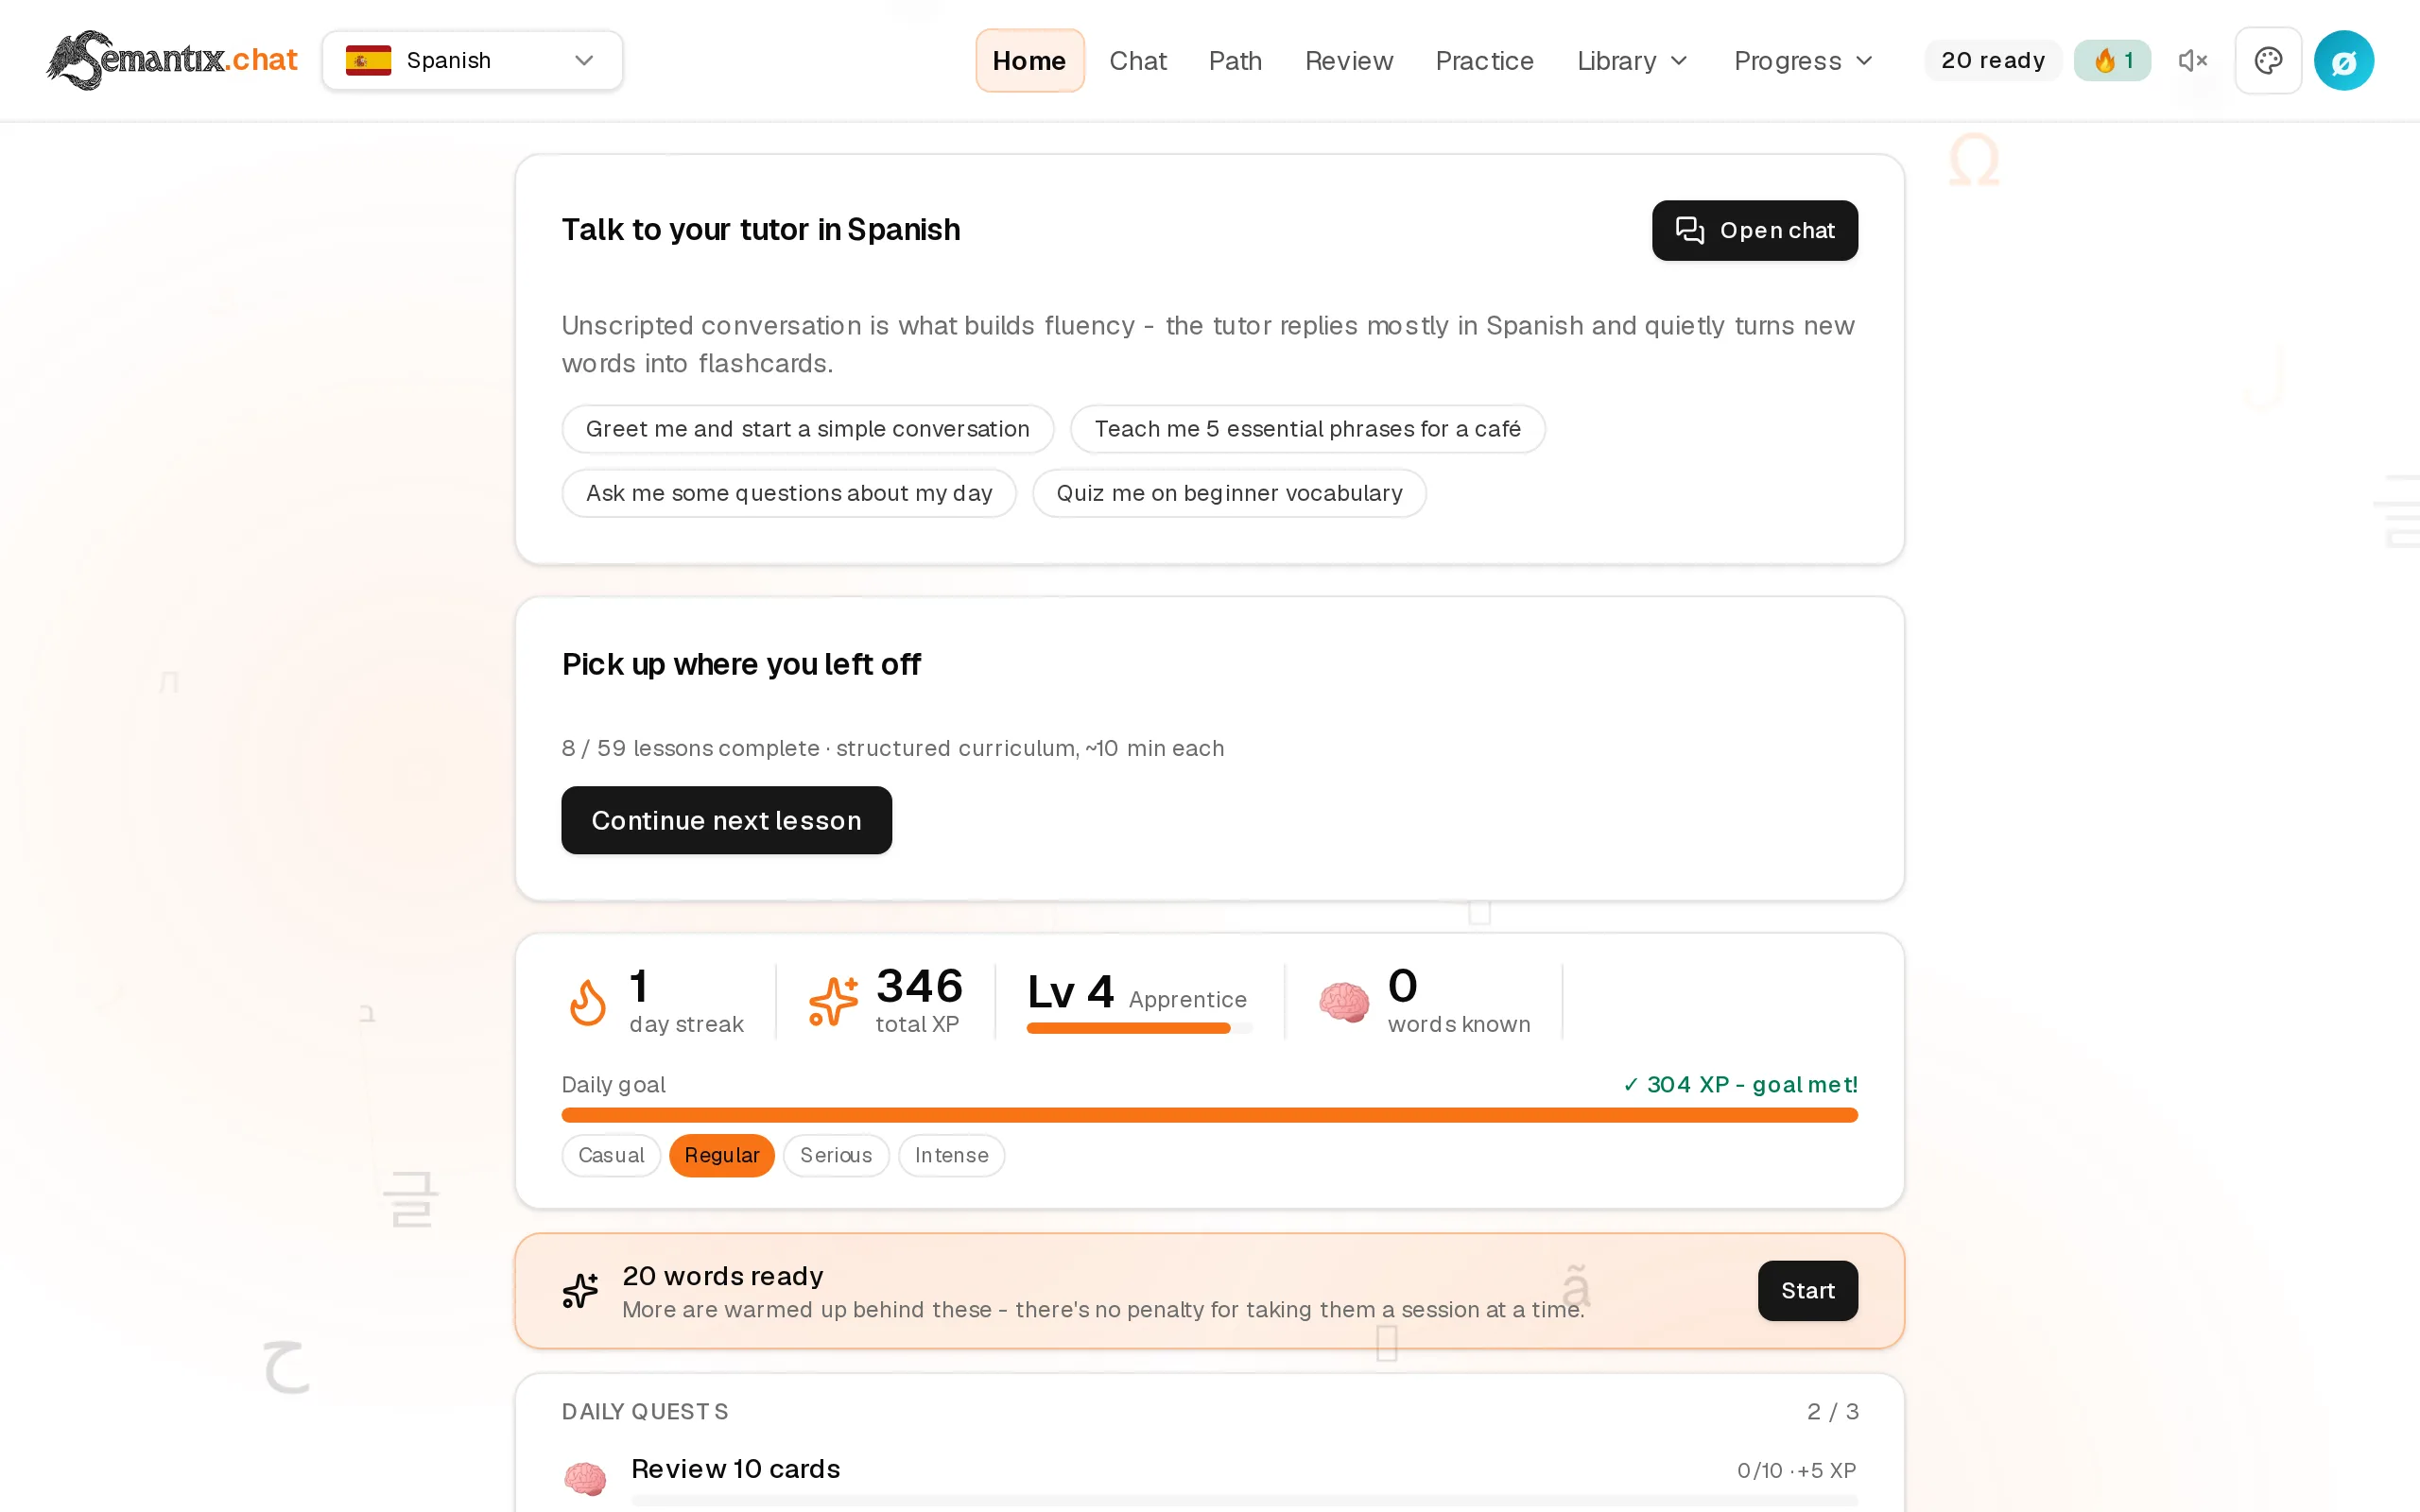Choose 'Ask me some questions about my day'
Screen dimensions: 2420x1512
pyautogui.click(x=789, y=493)
